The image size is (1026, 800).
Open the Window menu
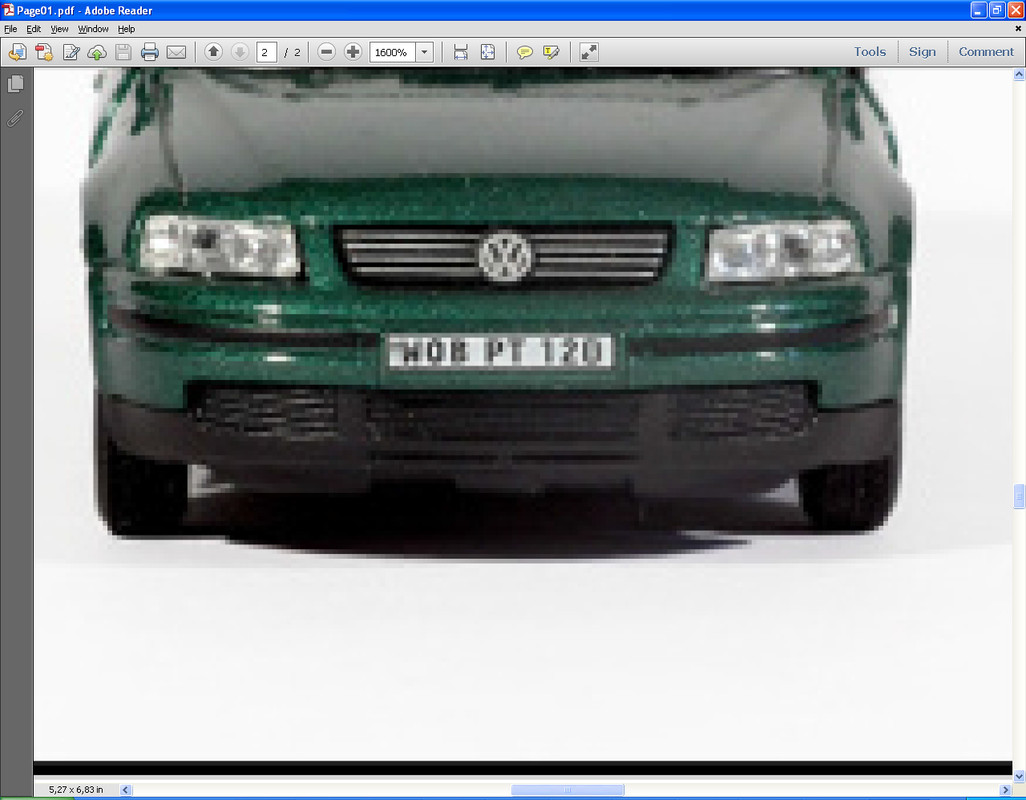tap(93, 29)
